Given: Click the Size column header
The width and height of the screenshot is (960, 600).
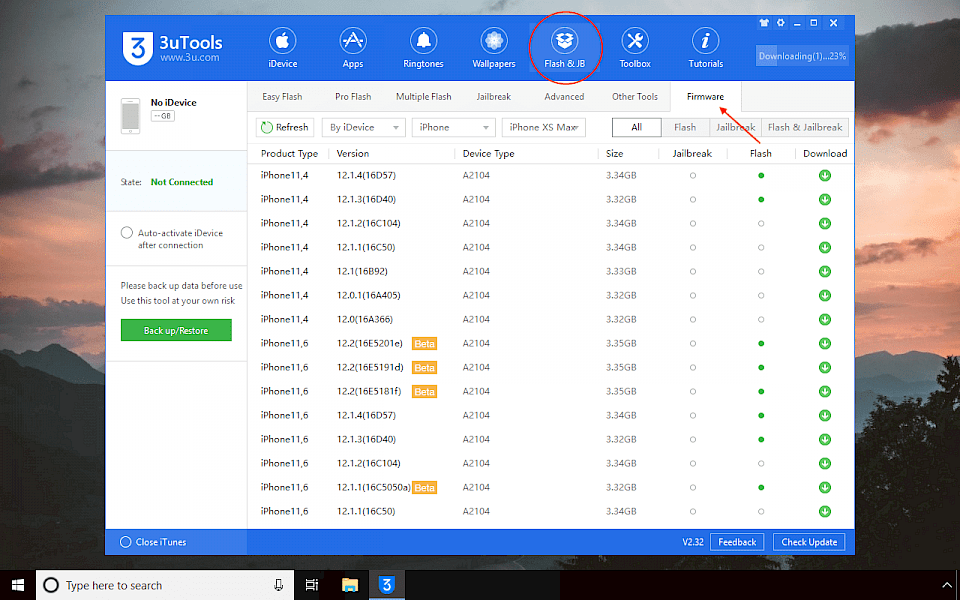Looking at the screenshot, I should (615, 154).
